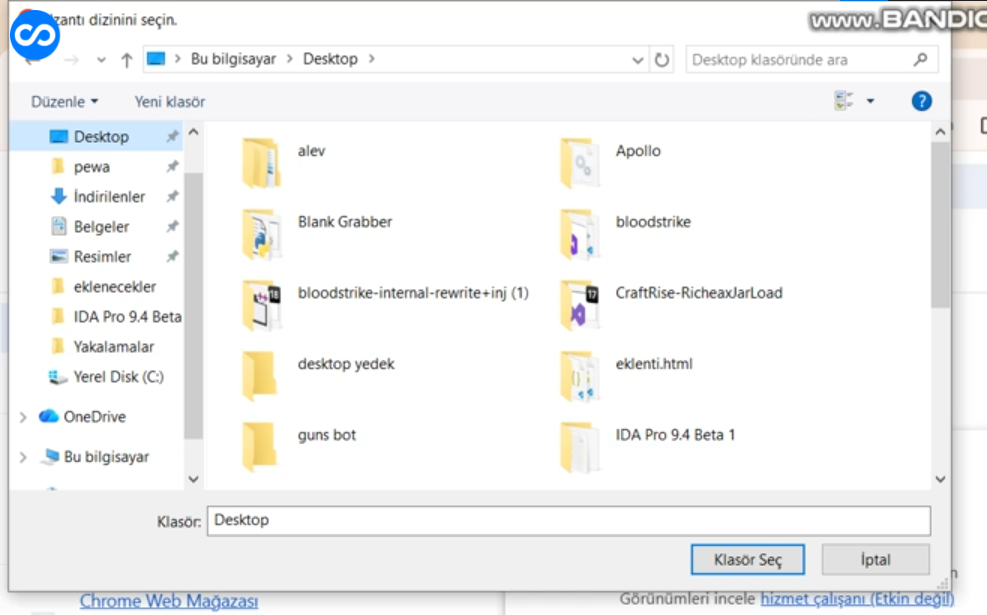This screenshot has width=987, height=615.
Task: Expand the address bar history dropdown
Action: (638, 60)
